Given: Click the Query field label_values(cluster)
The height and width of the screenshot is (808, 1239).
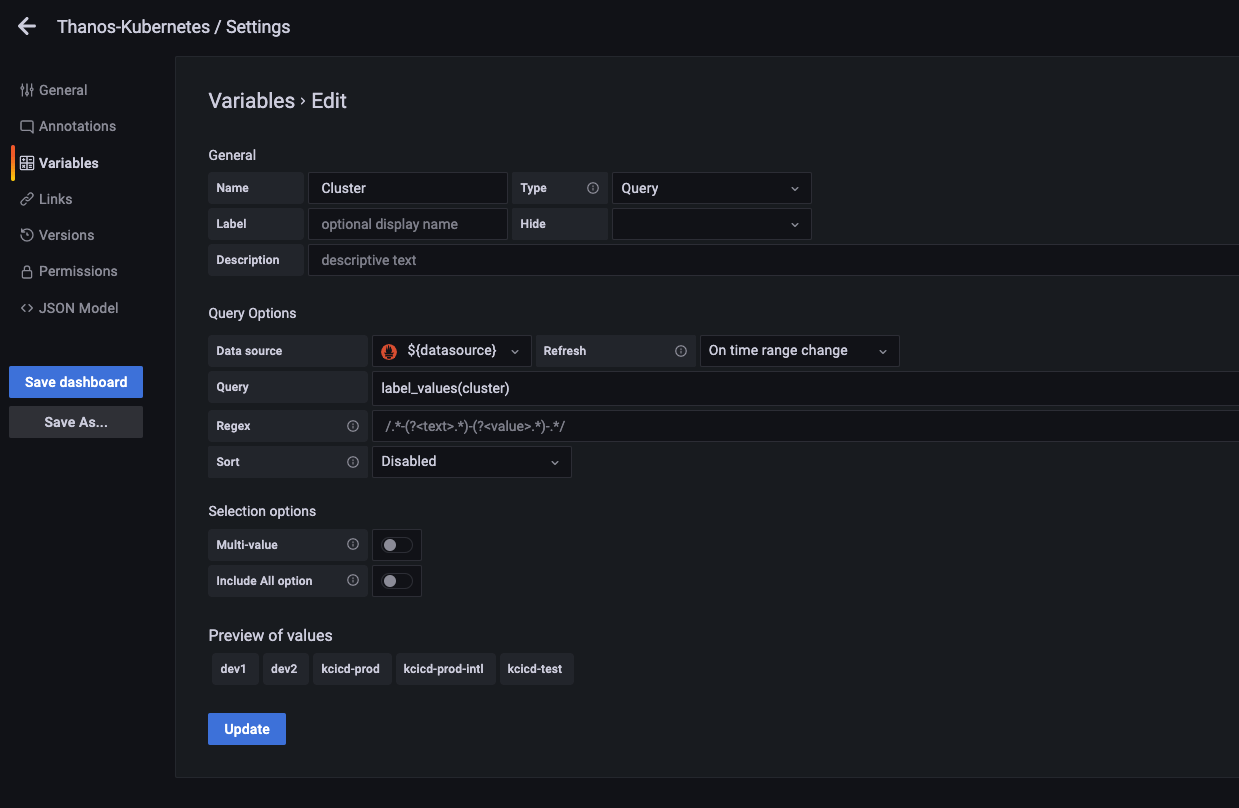Looking at the screenshot, I should [805, 388].
